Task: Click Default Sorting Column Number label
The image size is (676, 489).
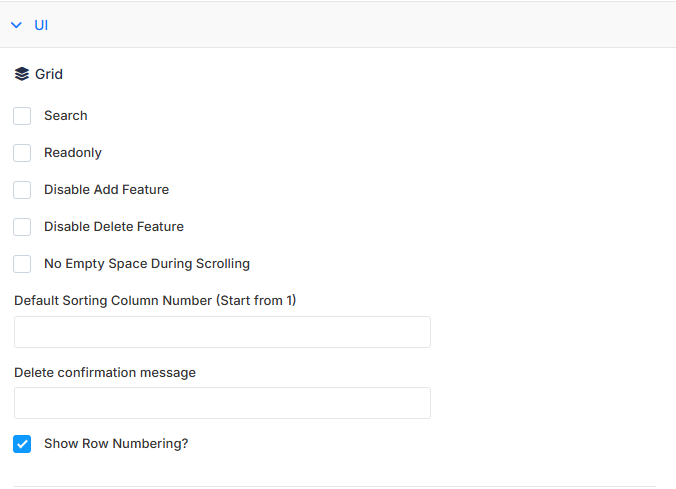Action: tap(155, 301)
